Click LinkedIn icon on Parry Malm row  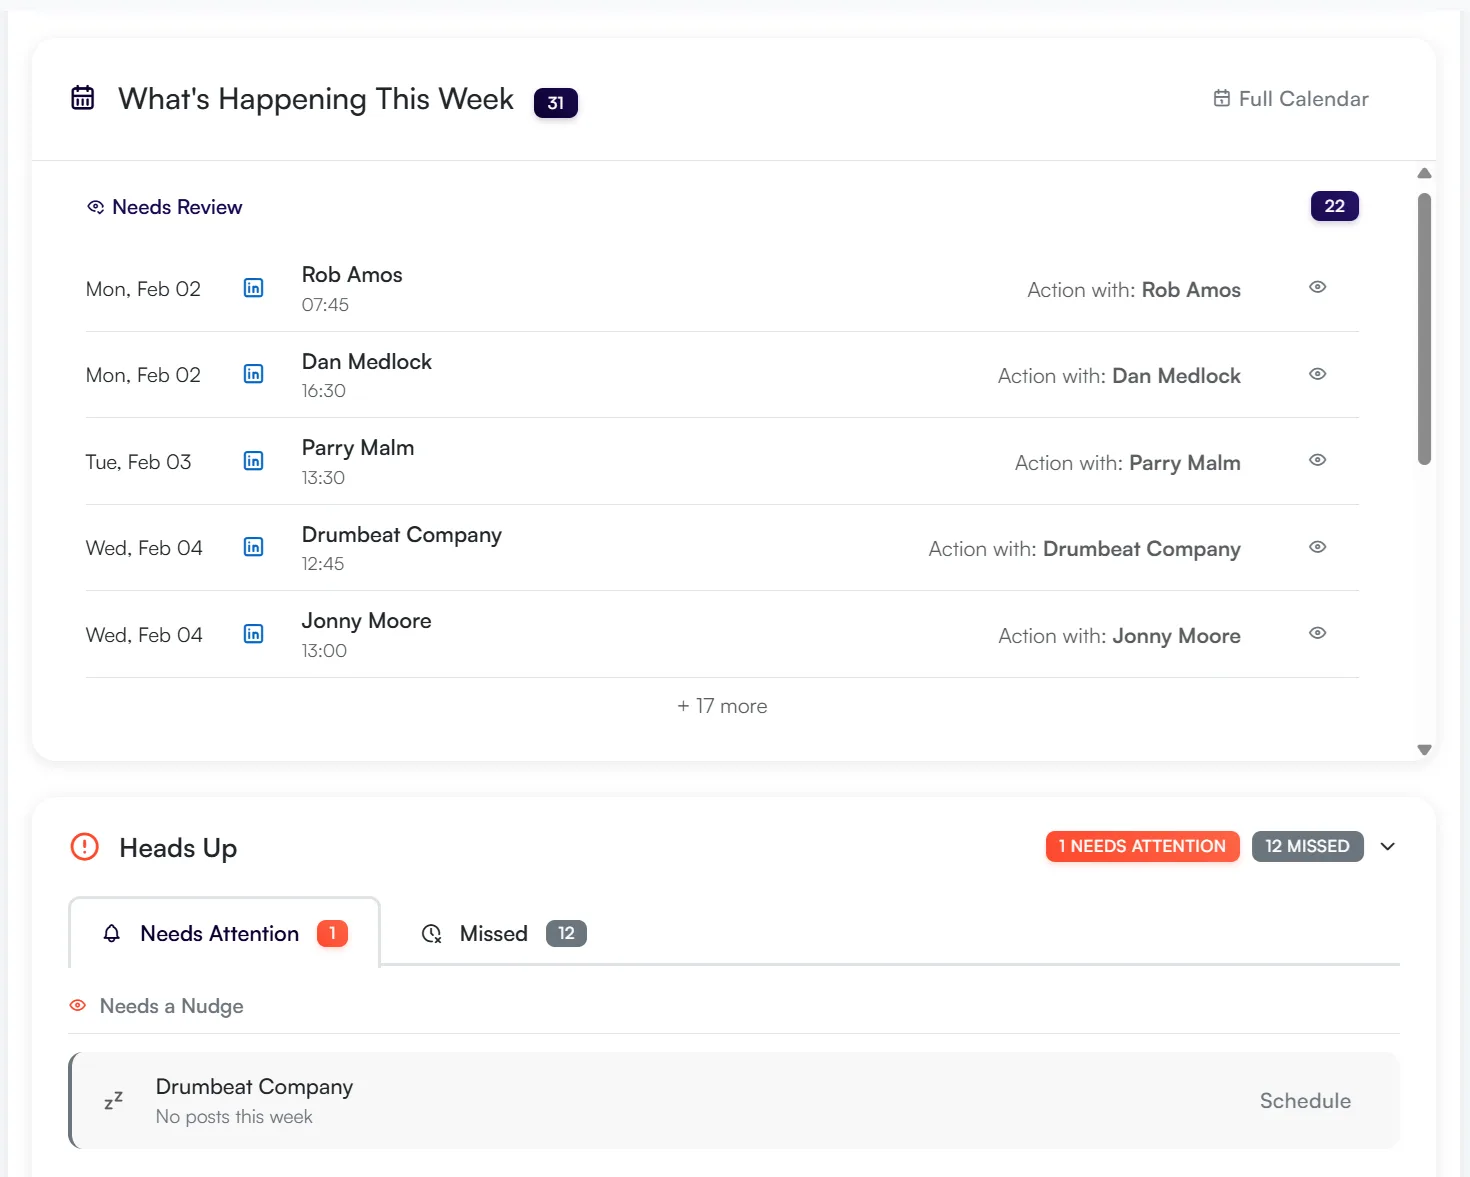(254, 461)
